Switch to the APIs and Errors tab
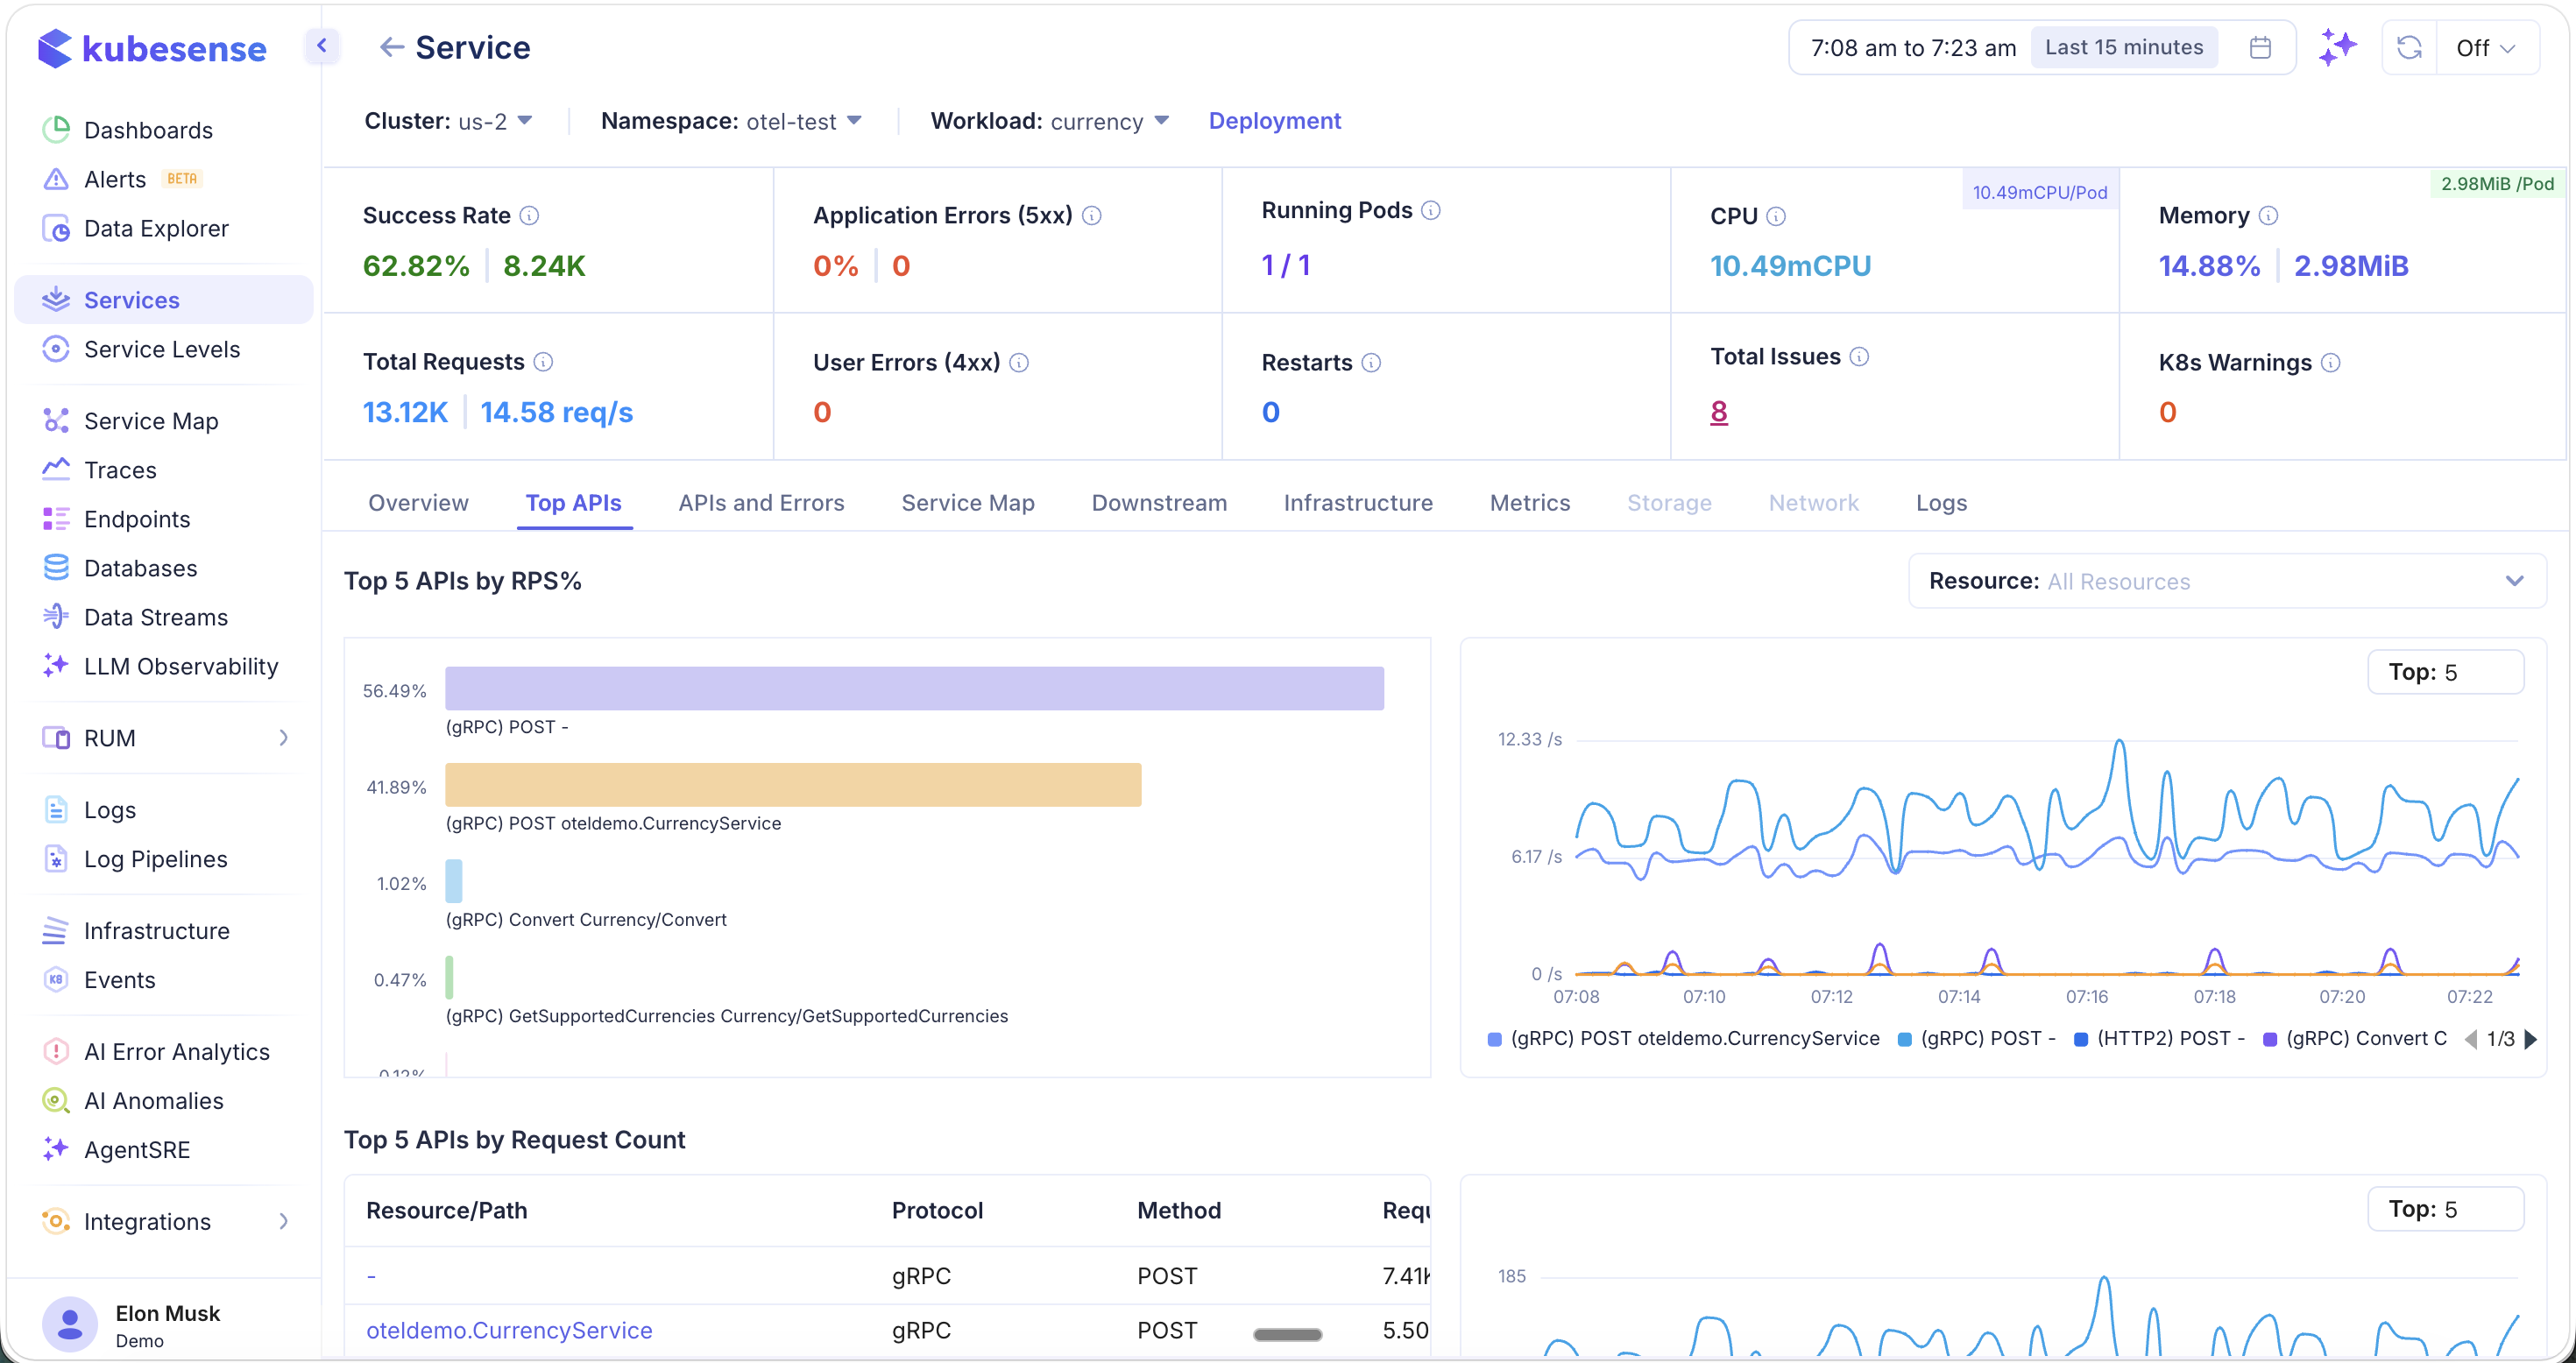Screen dimensions: 2576x1363 (761, 503)
